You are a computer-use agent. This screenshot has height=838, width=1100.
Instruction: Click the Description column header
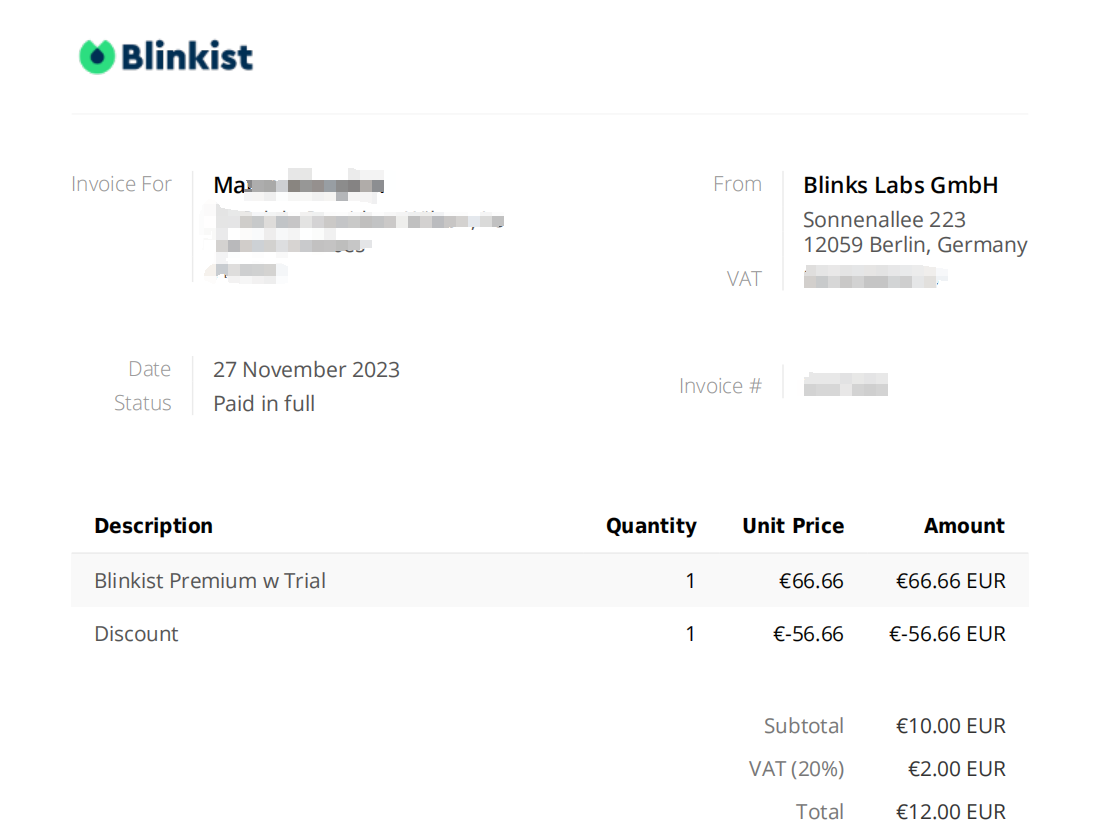tap(154, 526)
